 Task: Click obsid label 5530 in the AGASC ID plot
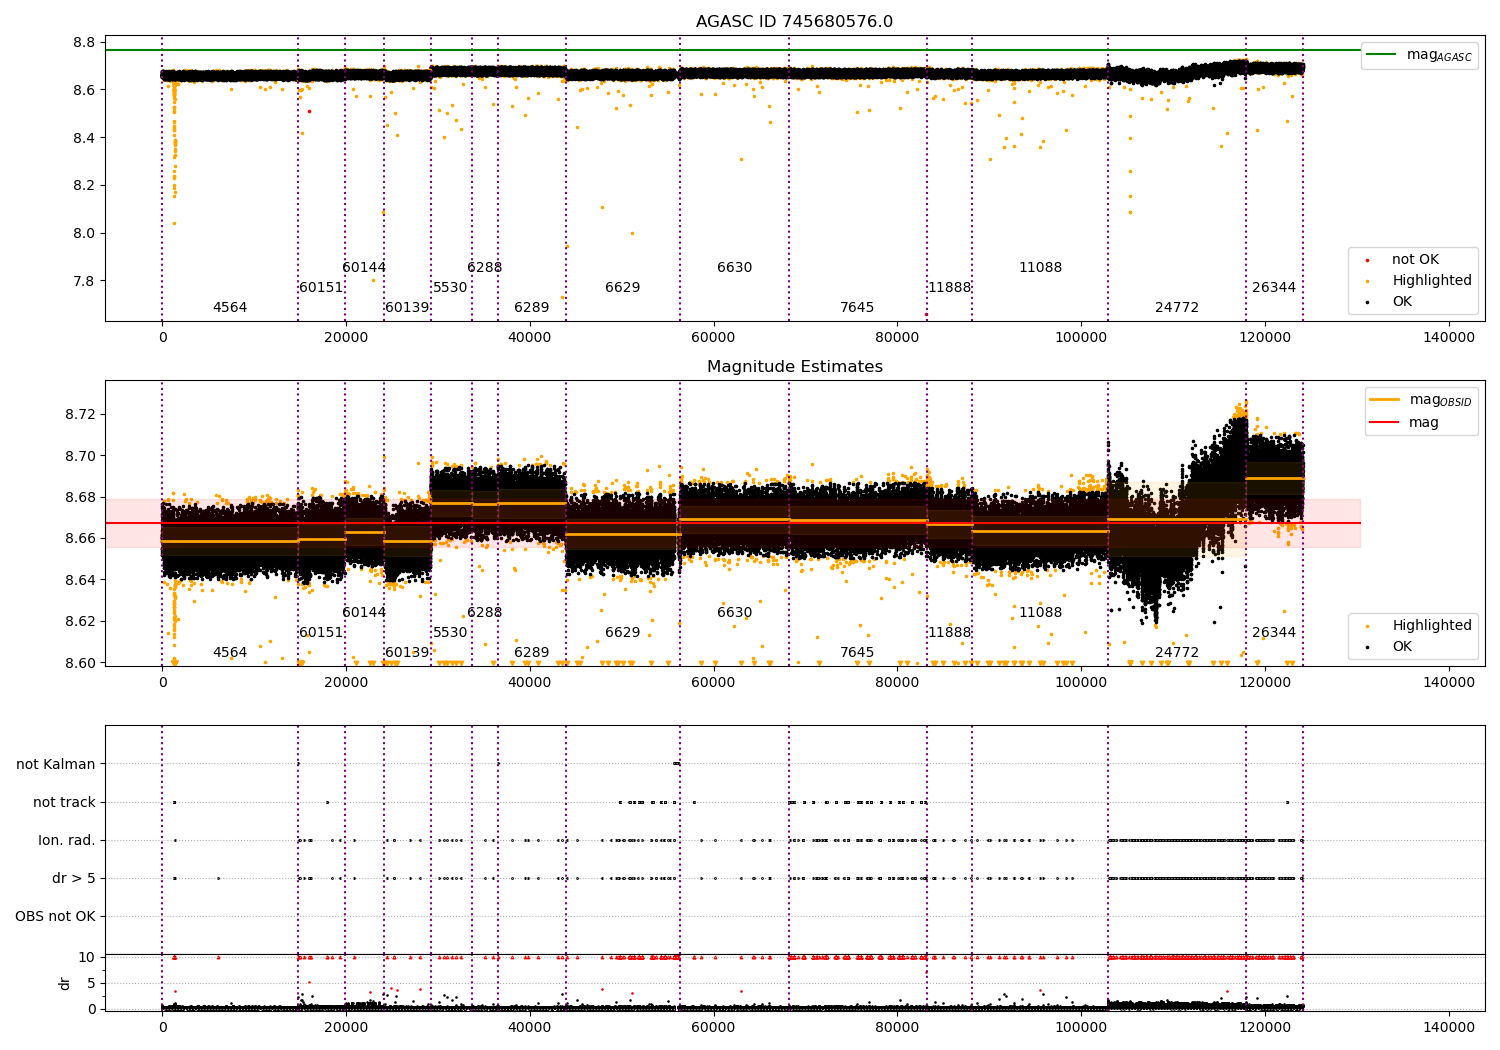(x=450, y=288)
